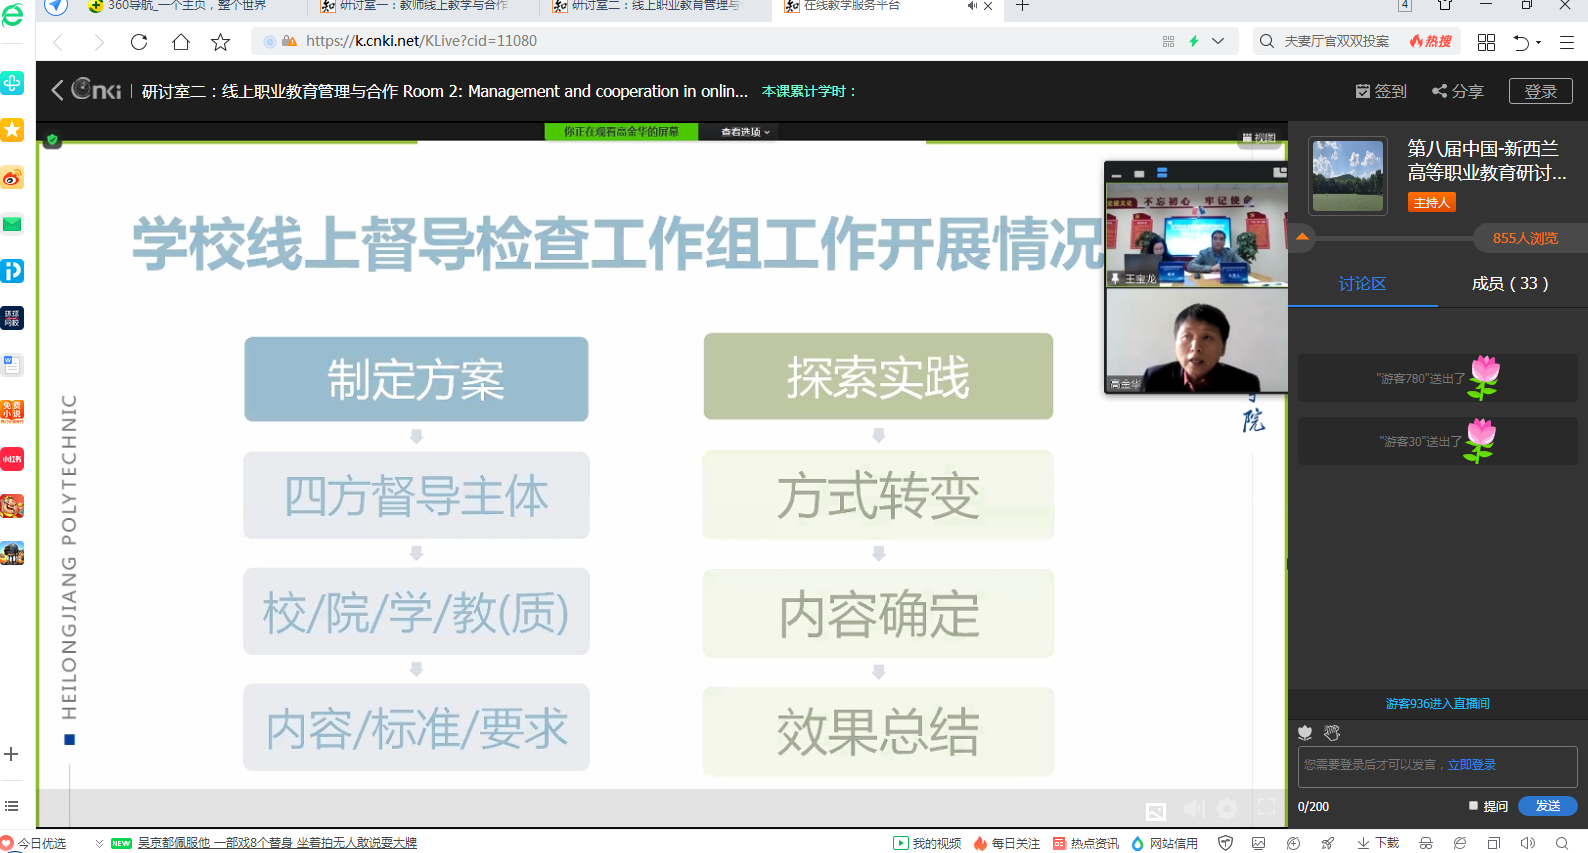Collapse the host info panel orange arrow
The image size is (1588, 853).
click(x=1302, y=237)
